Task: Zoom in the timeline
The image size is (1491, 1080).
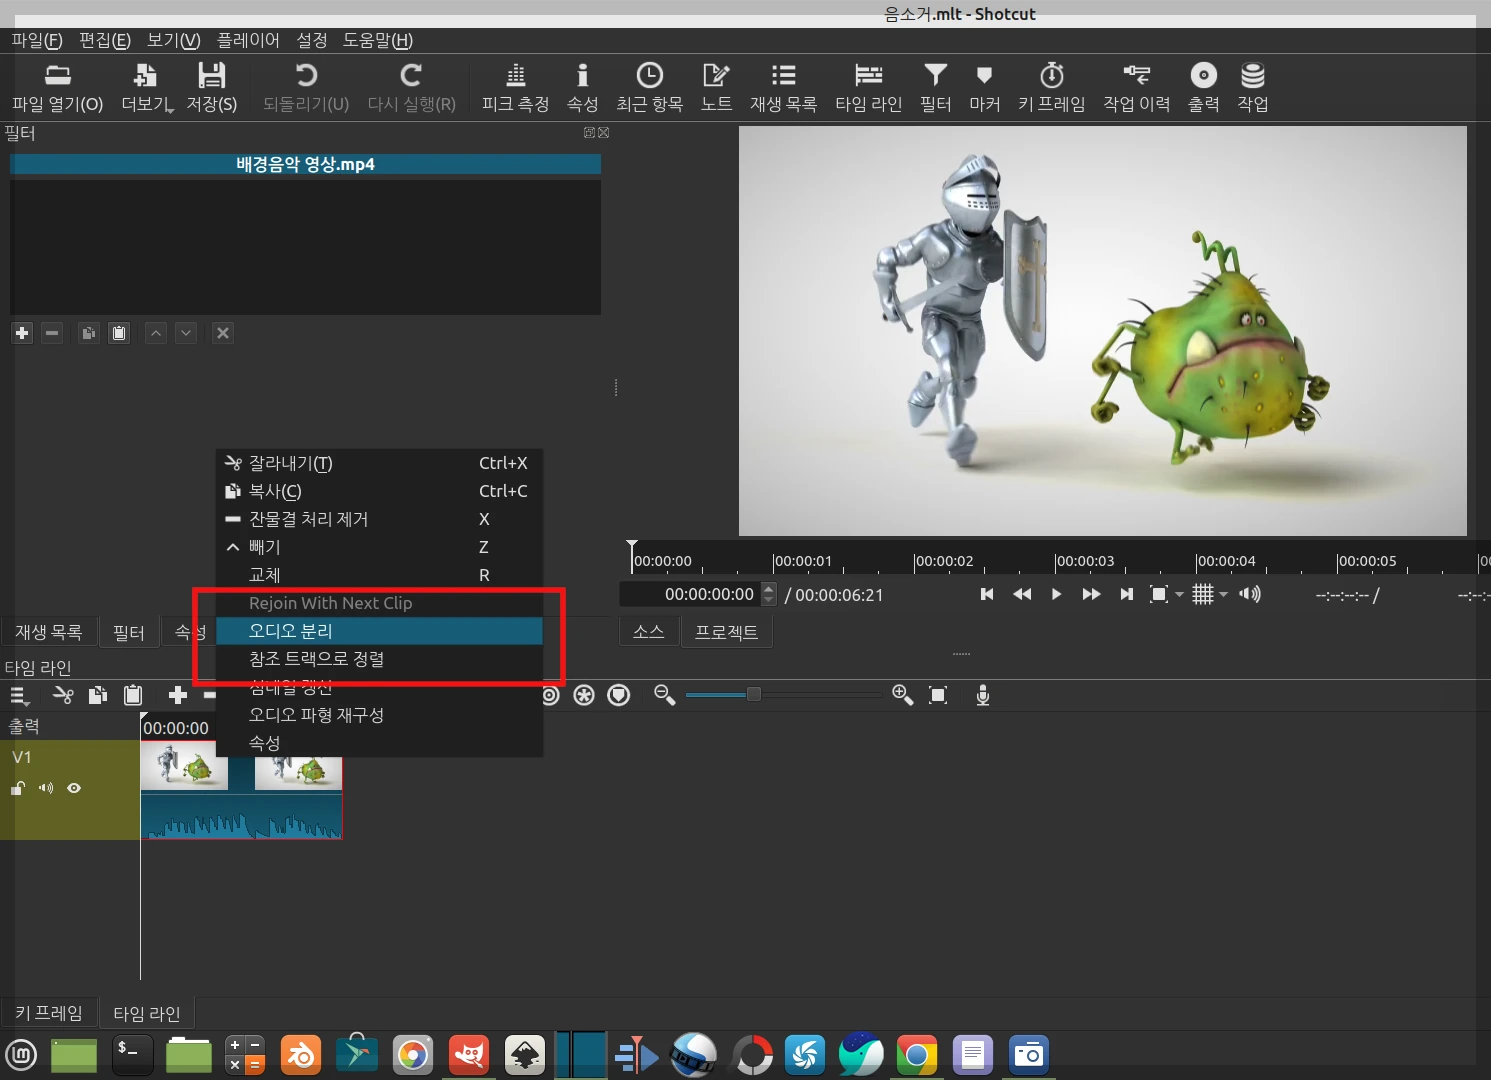Action: pos(902,695)
